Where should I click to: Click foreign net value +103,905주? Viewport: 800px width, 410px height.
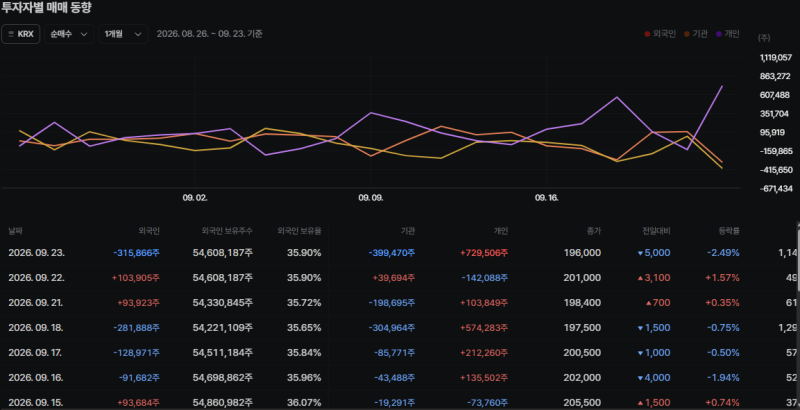(136, 278)
